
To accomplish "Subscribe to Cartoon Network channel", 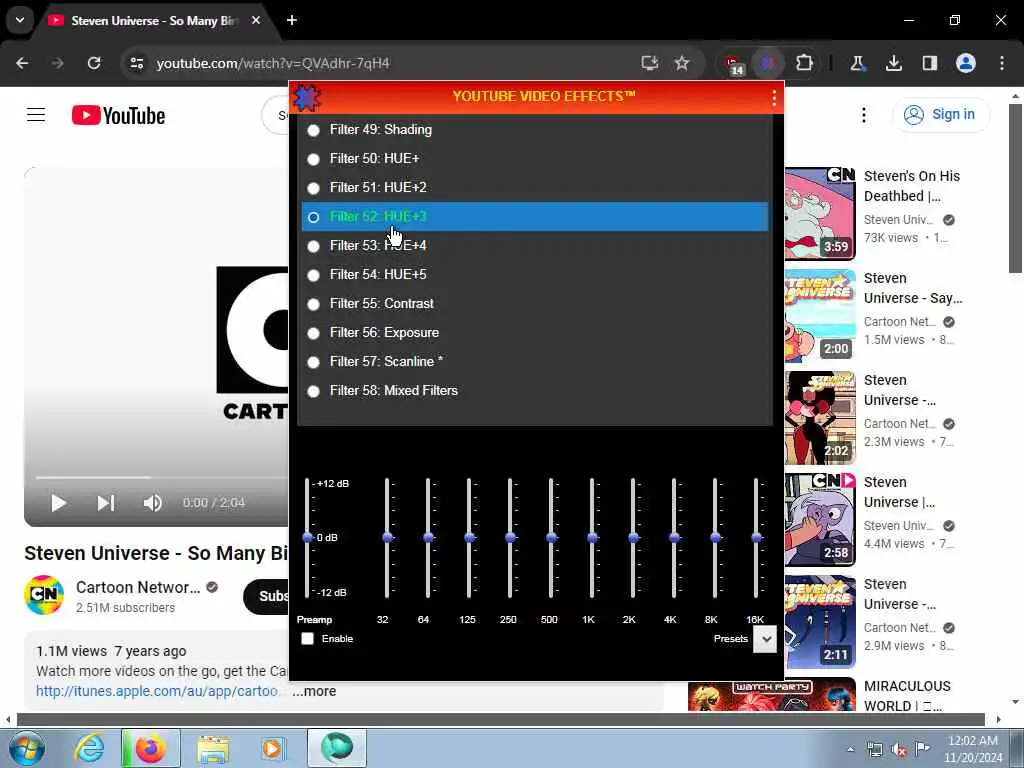I will point(266,596).
